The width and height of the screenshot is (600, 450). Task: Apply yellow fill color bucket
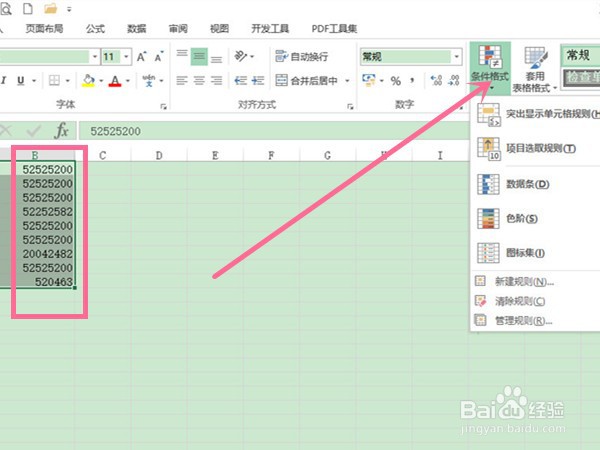88,80
